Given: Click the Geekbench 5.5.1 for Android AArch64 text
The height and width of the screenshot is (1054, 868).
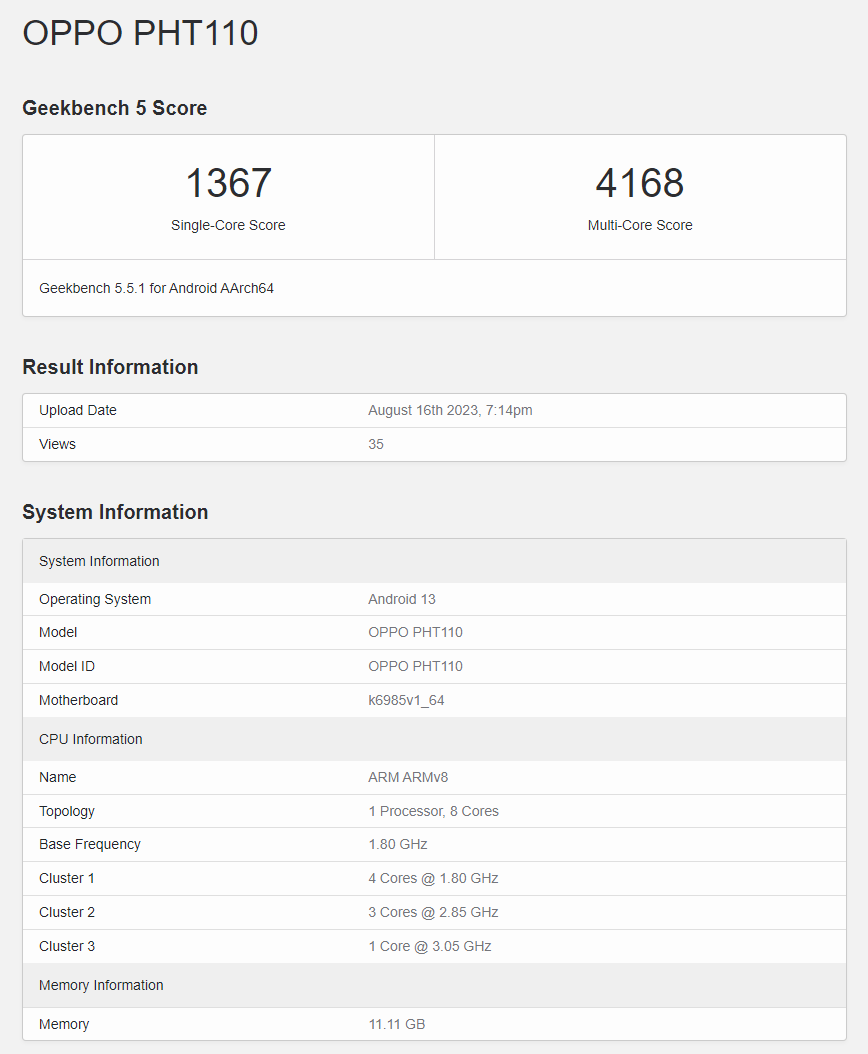Looking at the screenshot, I should pos(156,288).
